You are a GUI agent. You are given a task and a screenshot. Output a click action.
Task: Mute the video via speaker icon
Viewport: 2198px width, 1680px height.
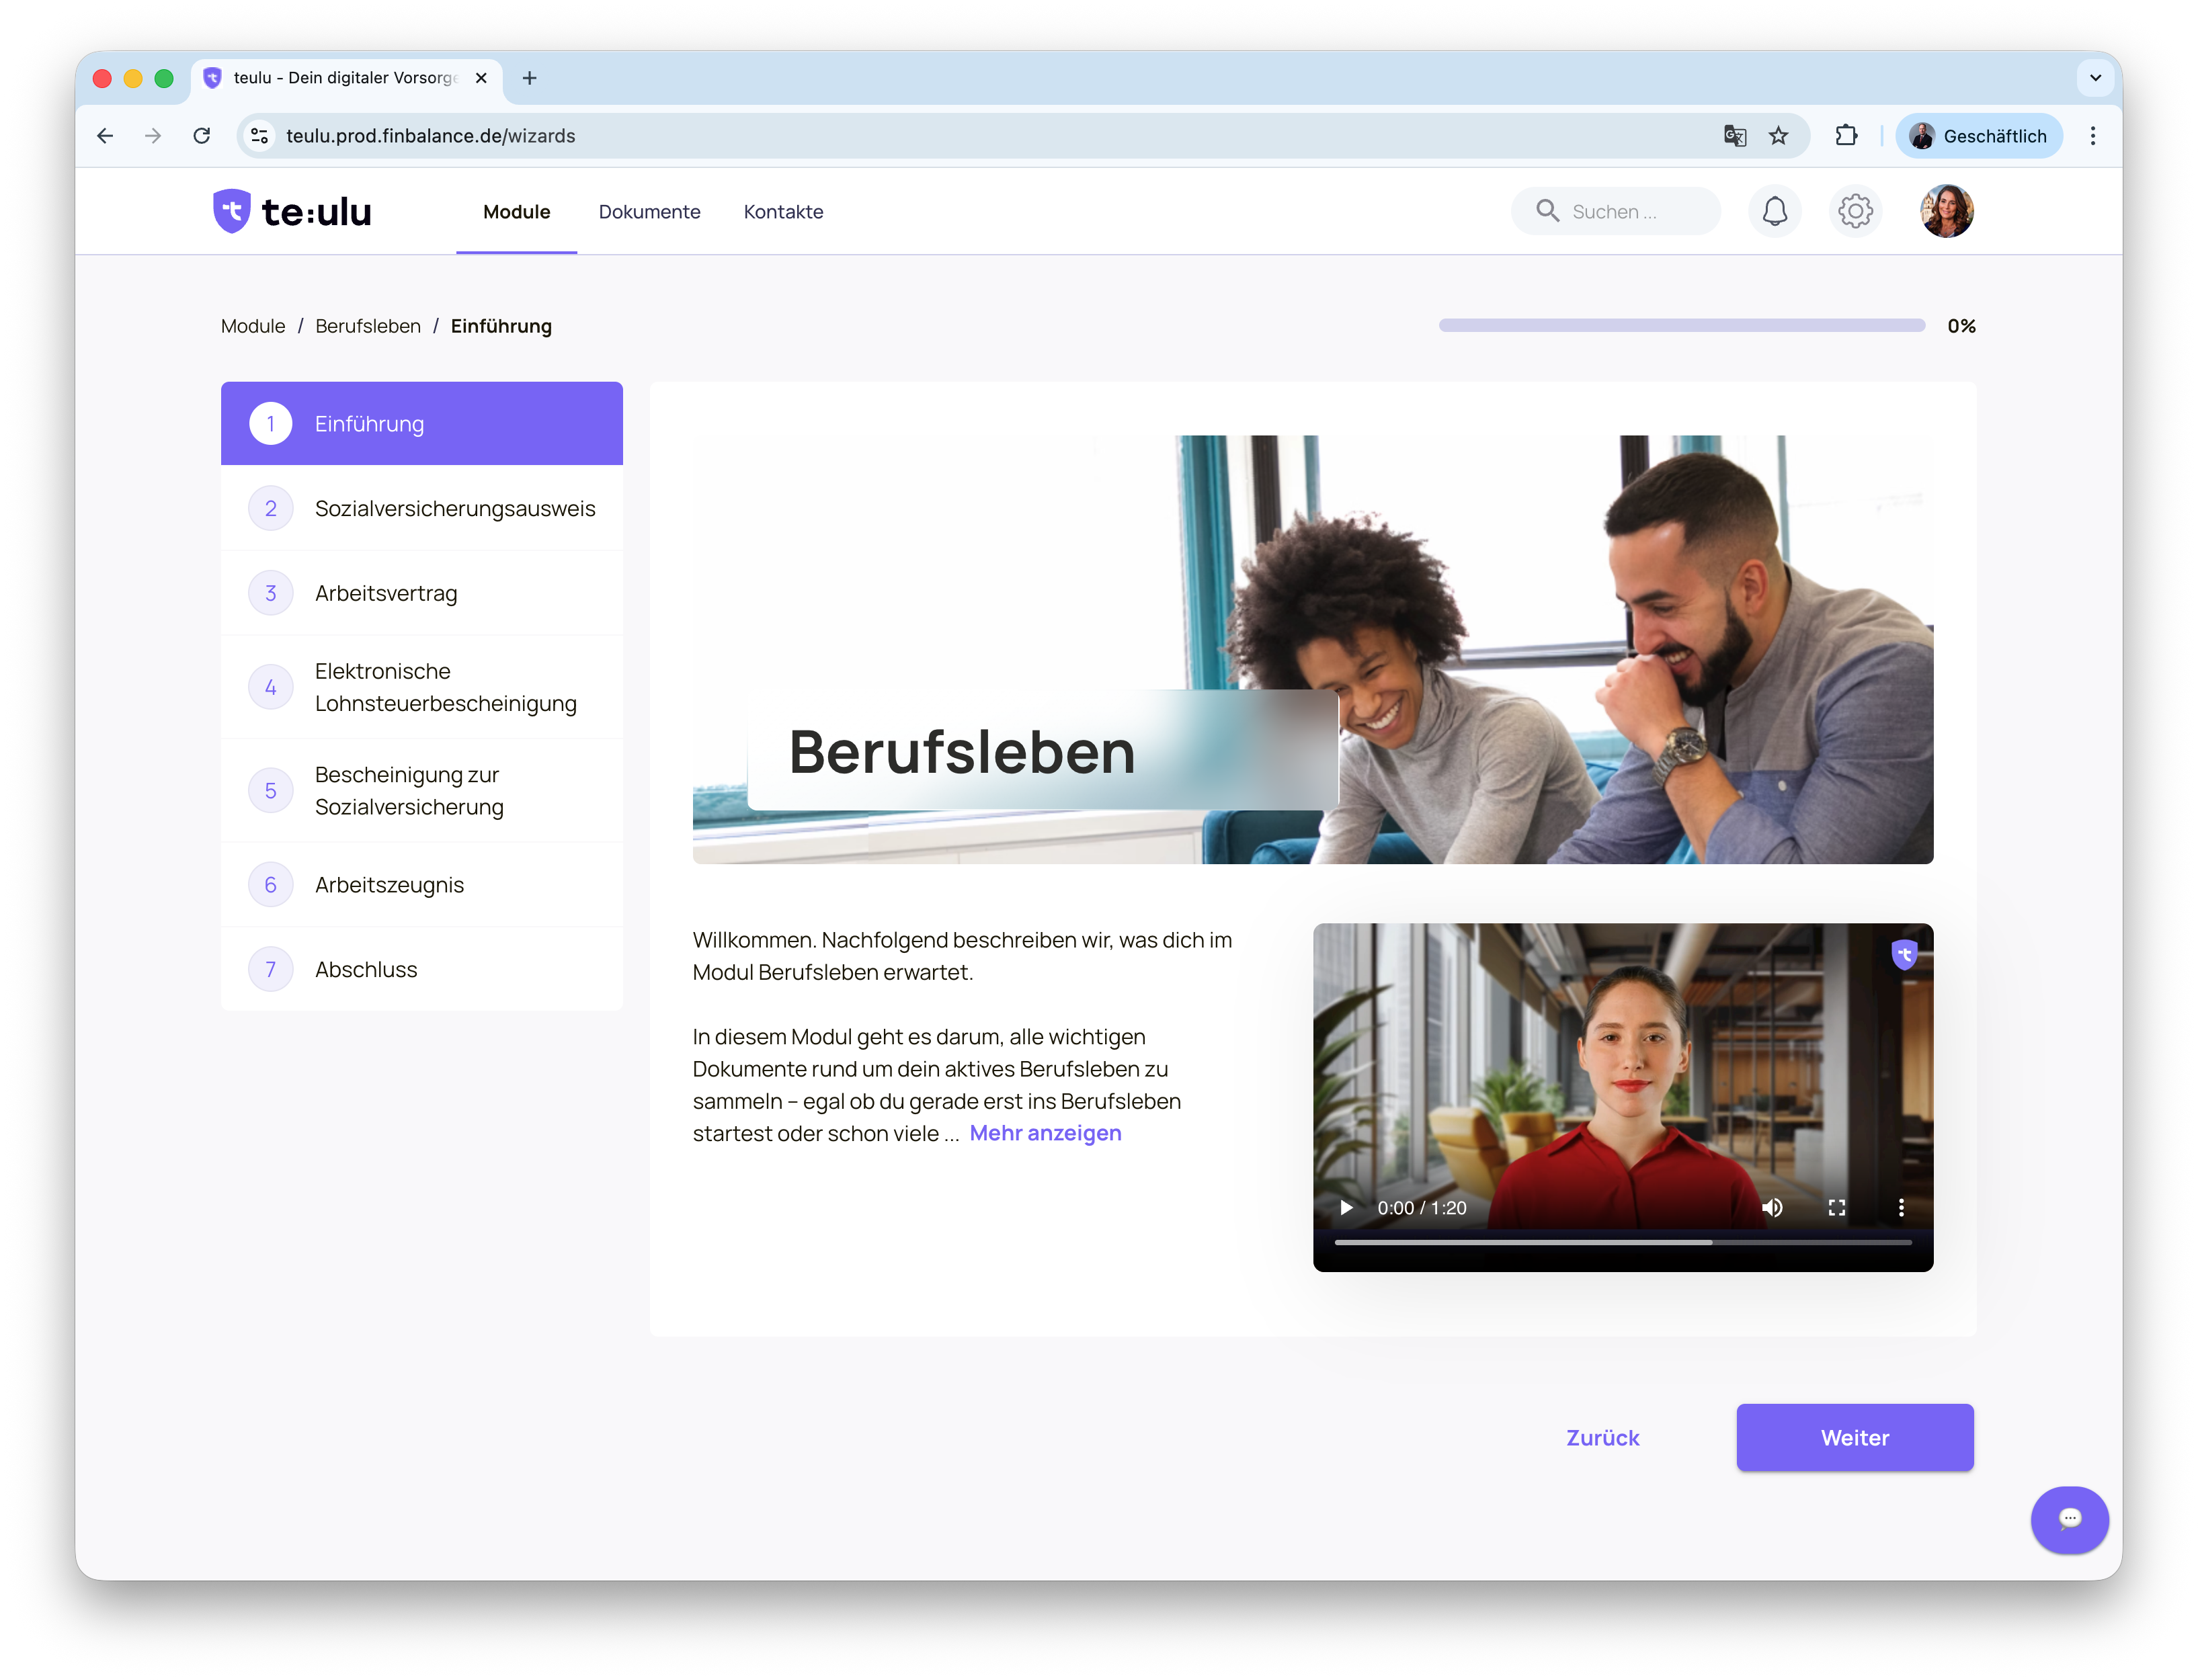(x=1772, y=1207)
